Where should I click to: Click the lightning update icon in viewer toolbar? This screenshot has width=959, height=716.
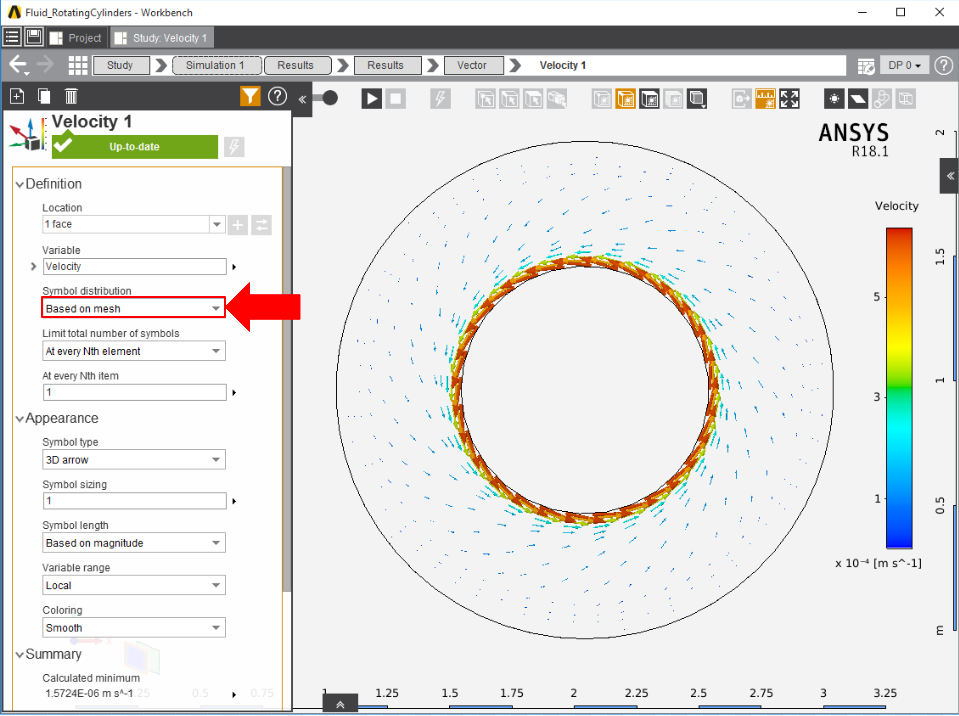click(x=440, y=98)
